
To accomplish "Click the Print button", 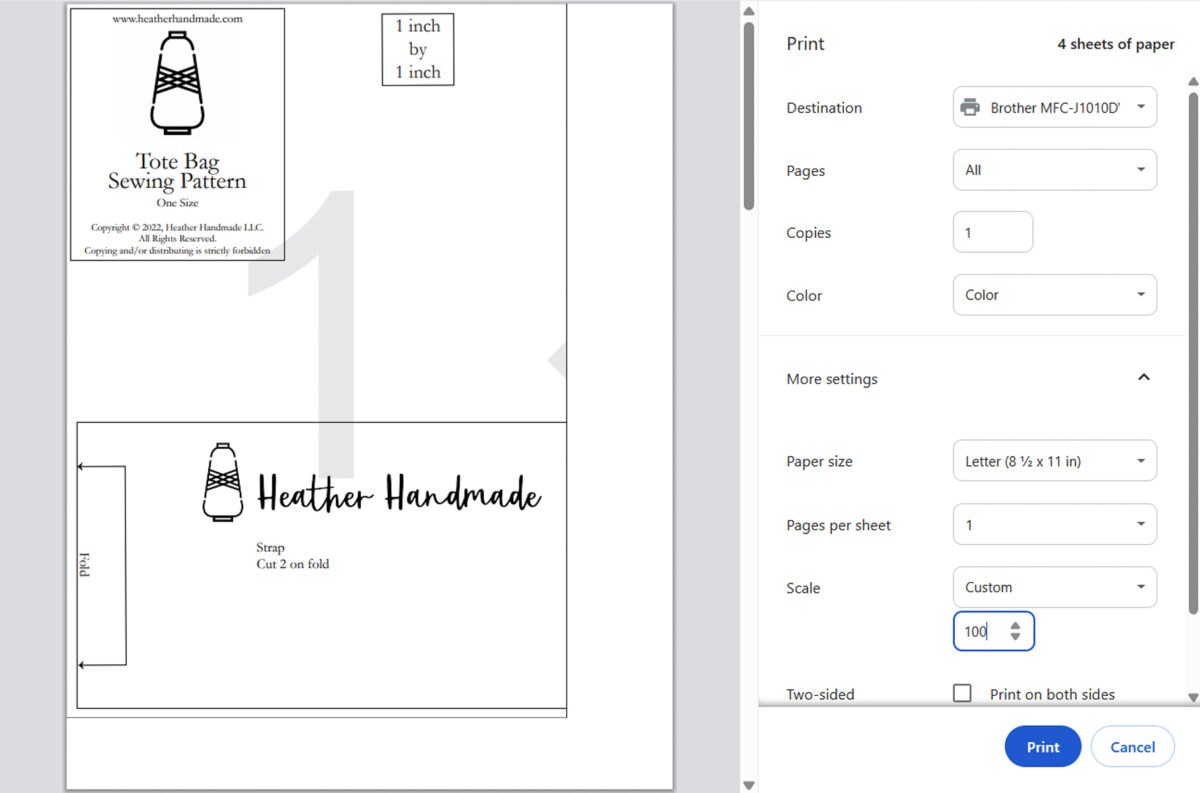I will (x=1043, y=746).
